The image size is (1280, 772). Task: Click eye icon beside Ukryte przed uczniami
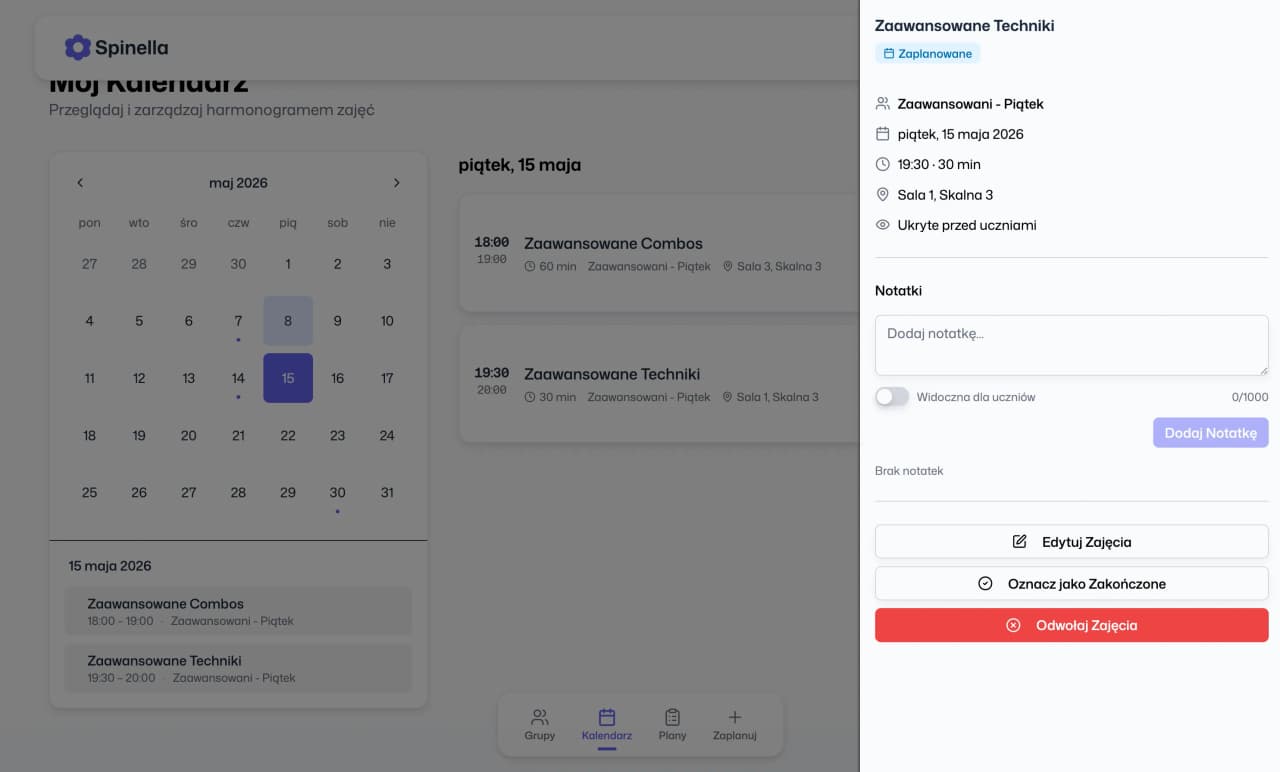coord(882,225)
